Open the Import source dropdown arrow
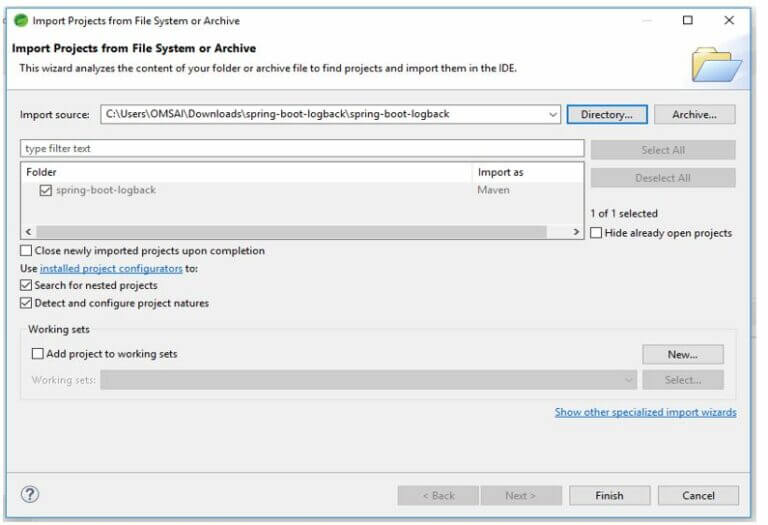Viewport: 768px width, 525px height. (x=552, y=115)
